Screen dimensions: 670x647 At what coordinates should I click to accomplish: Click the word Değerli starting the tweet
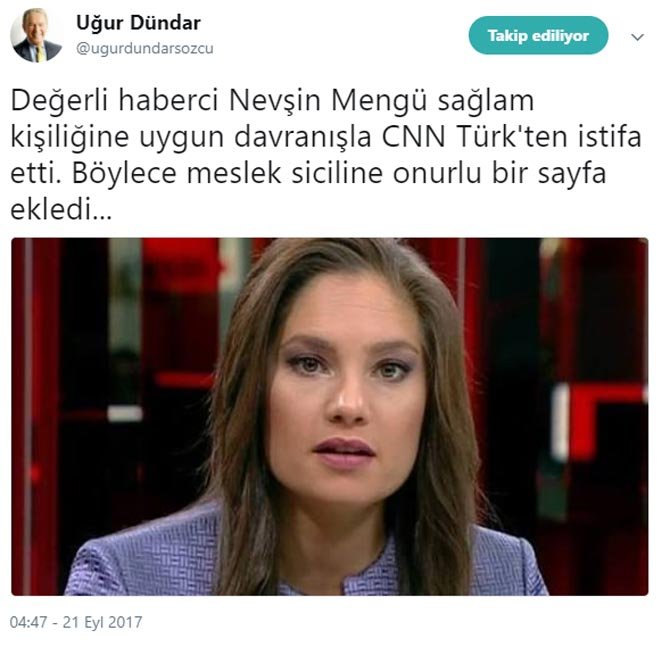tap(59, 103)
